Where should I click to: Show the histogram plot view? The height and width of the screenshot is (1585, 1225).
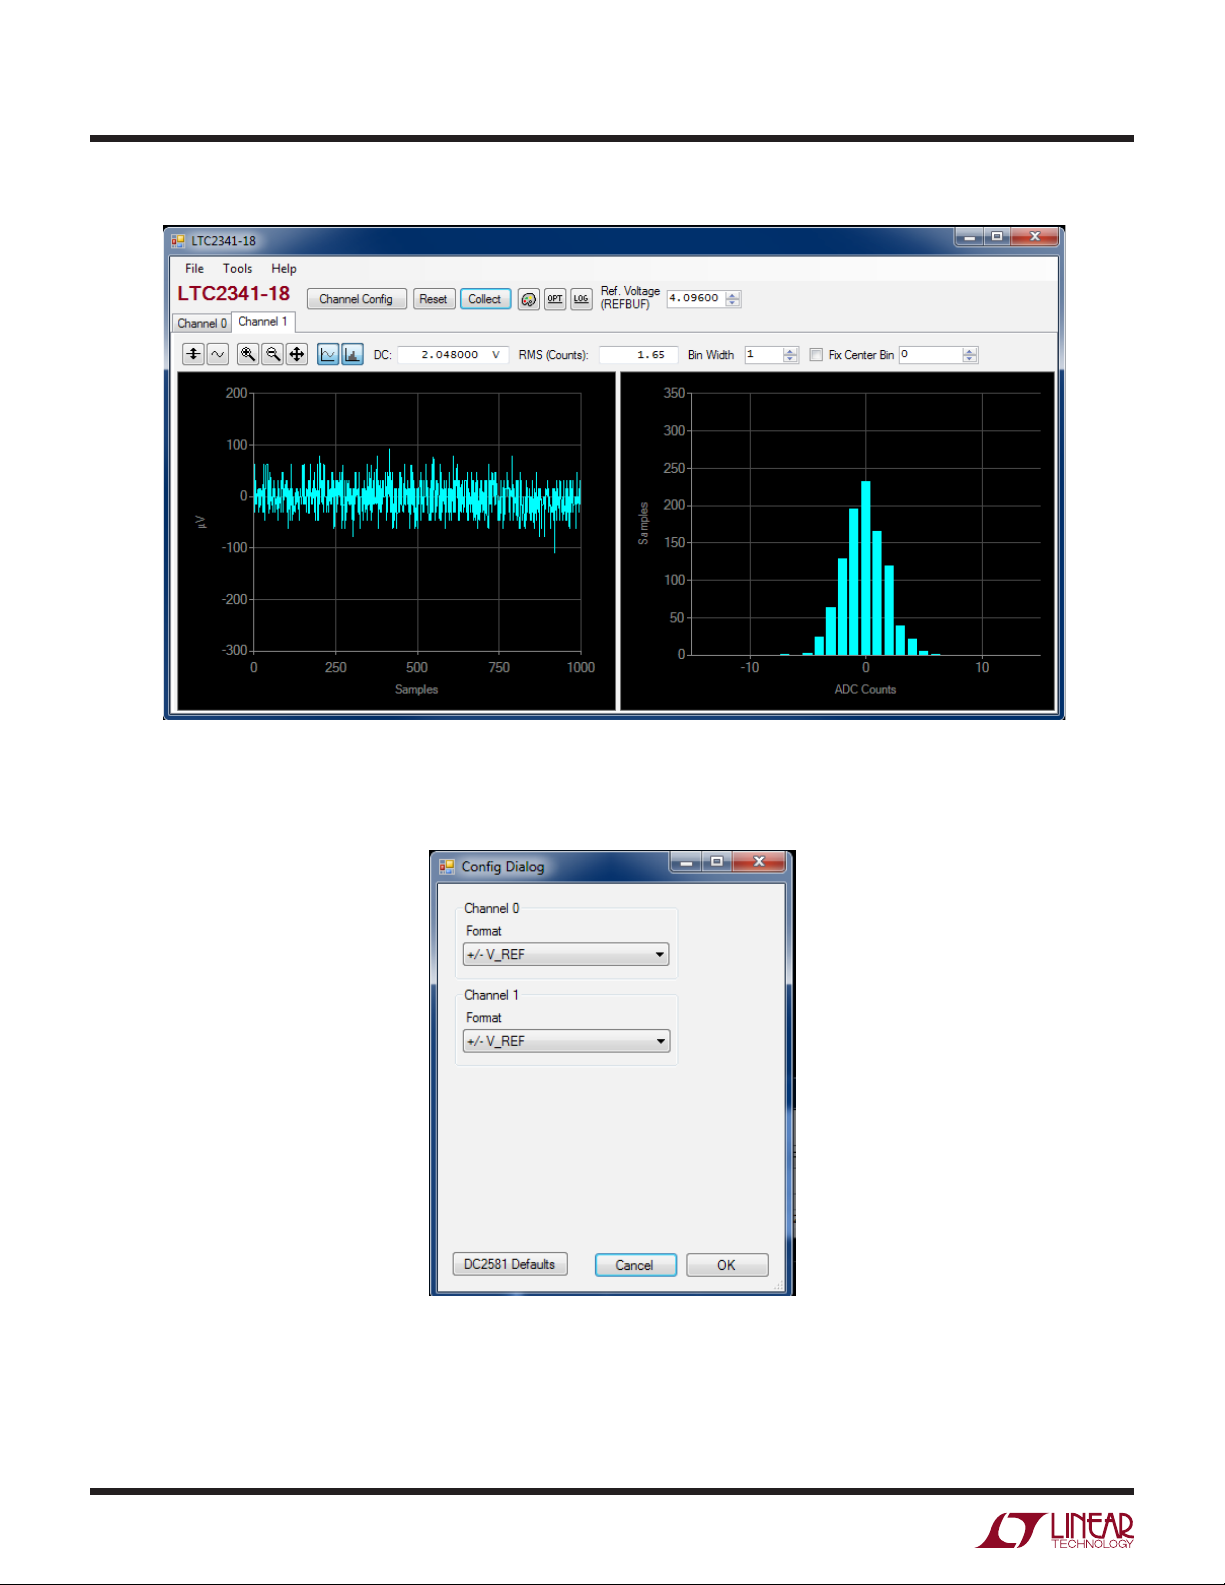(352, 354)
